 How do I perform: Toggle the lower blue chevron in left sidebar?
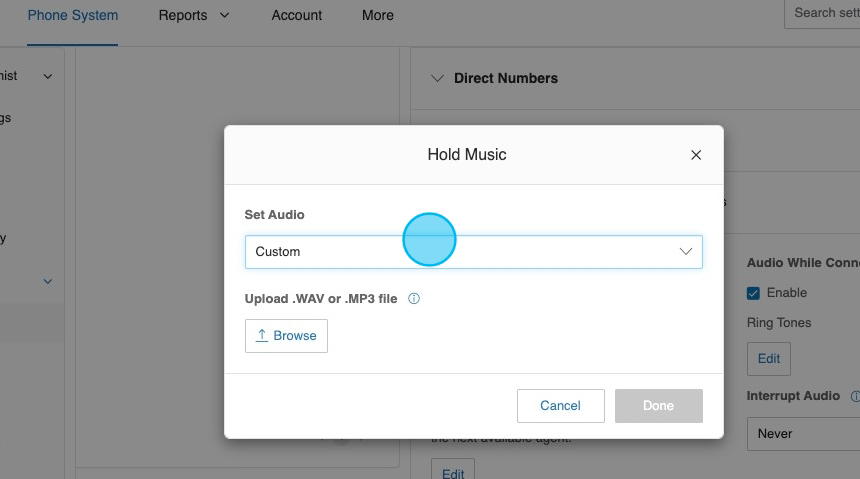click(47, 282)
